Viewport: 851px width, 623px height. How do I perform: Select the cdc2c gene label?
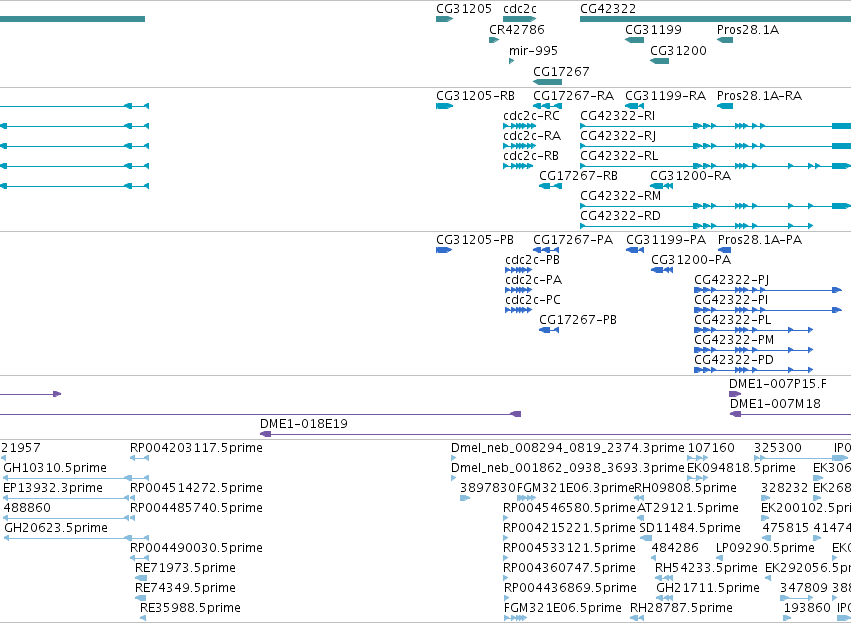[520, 9]
